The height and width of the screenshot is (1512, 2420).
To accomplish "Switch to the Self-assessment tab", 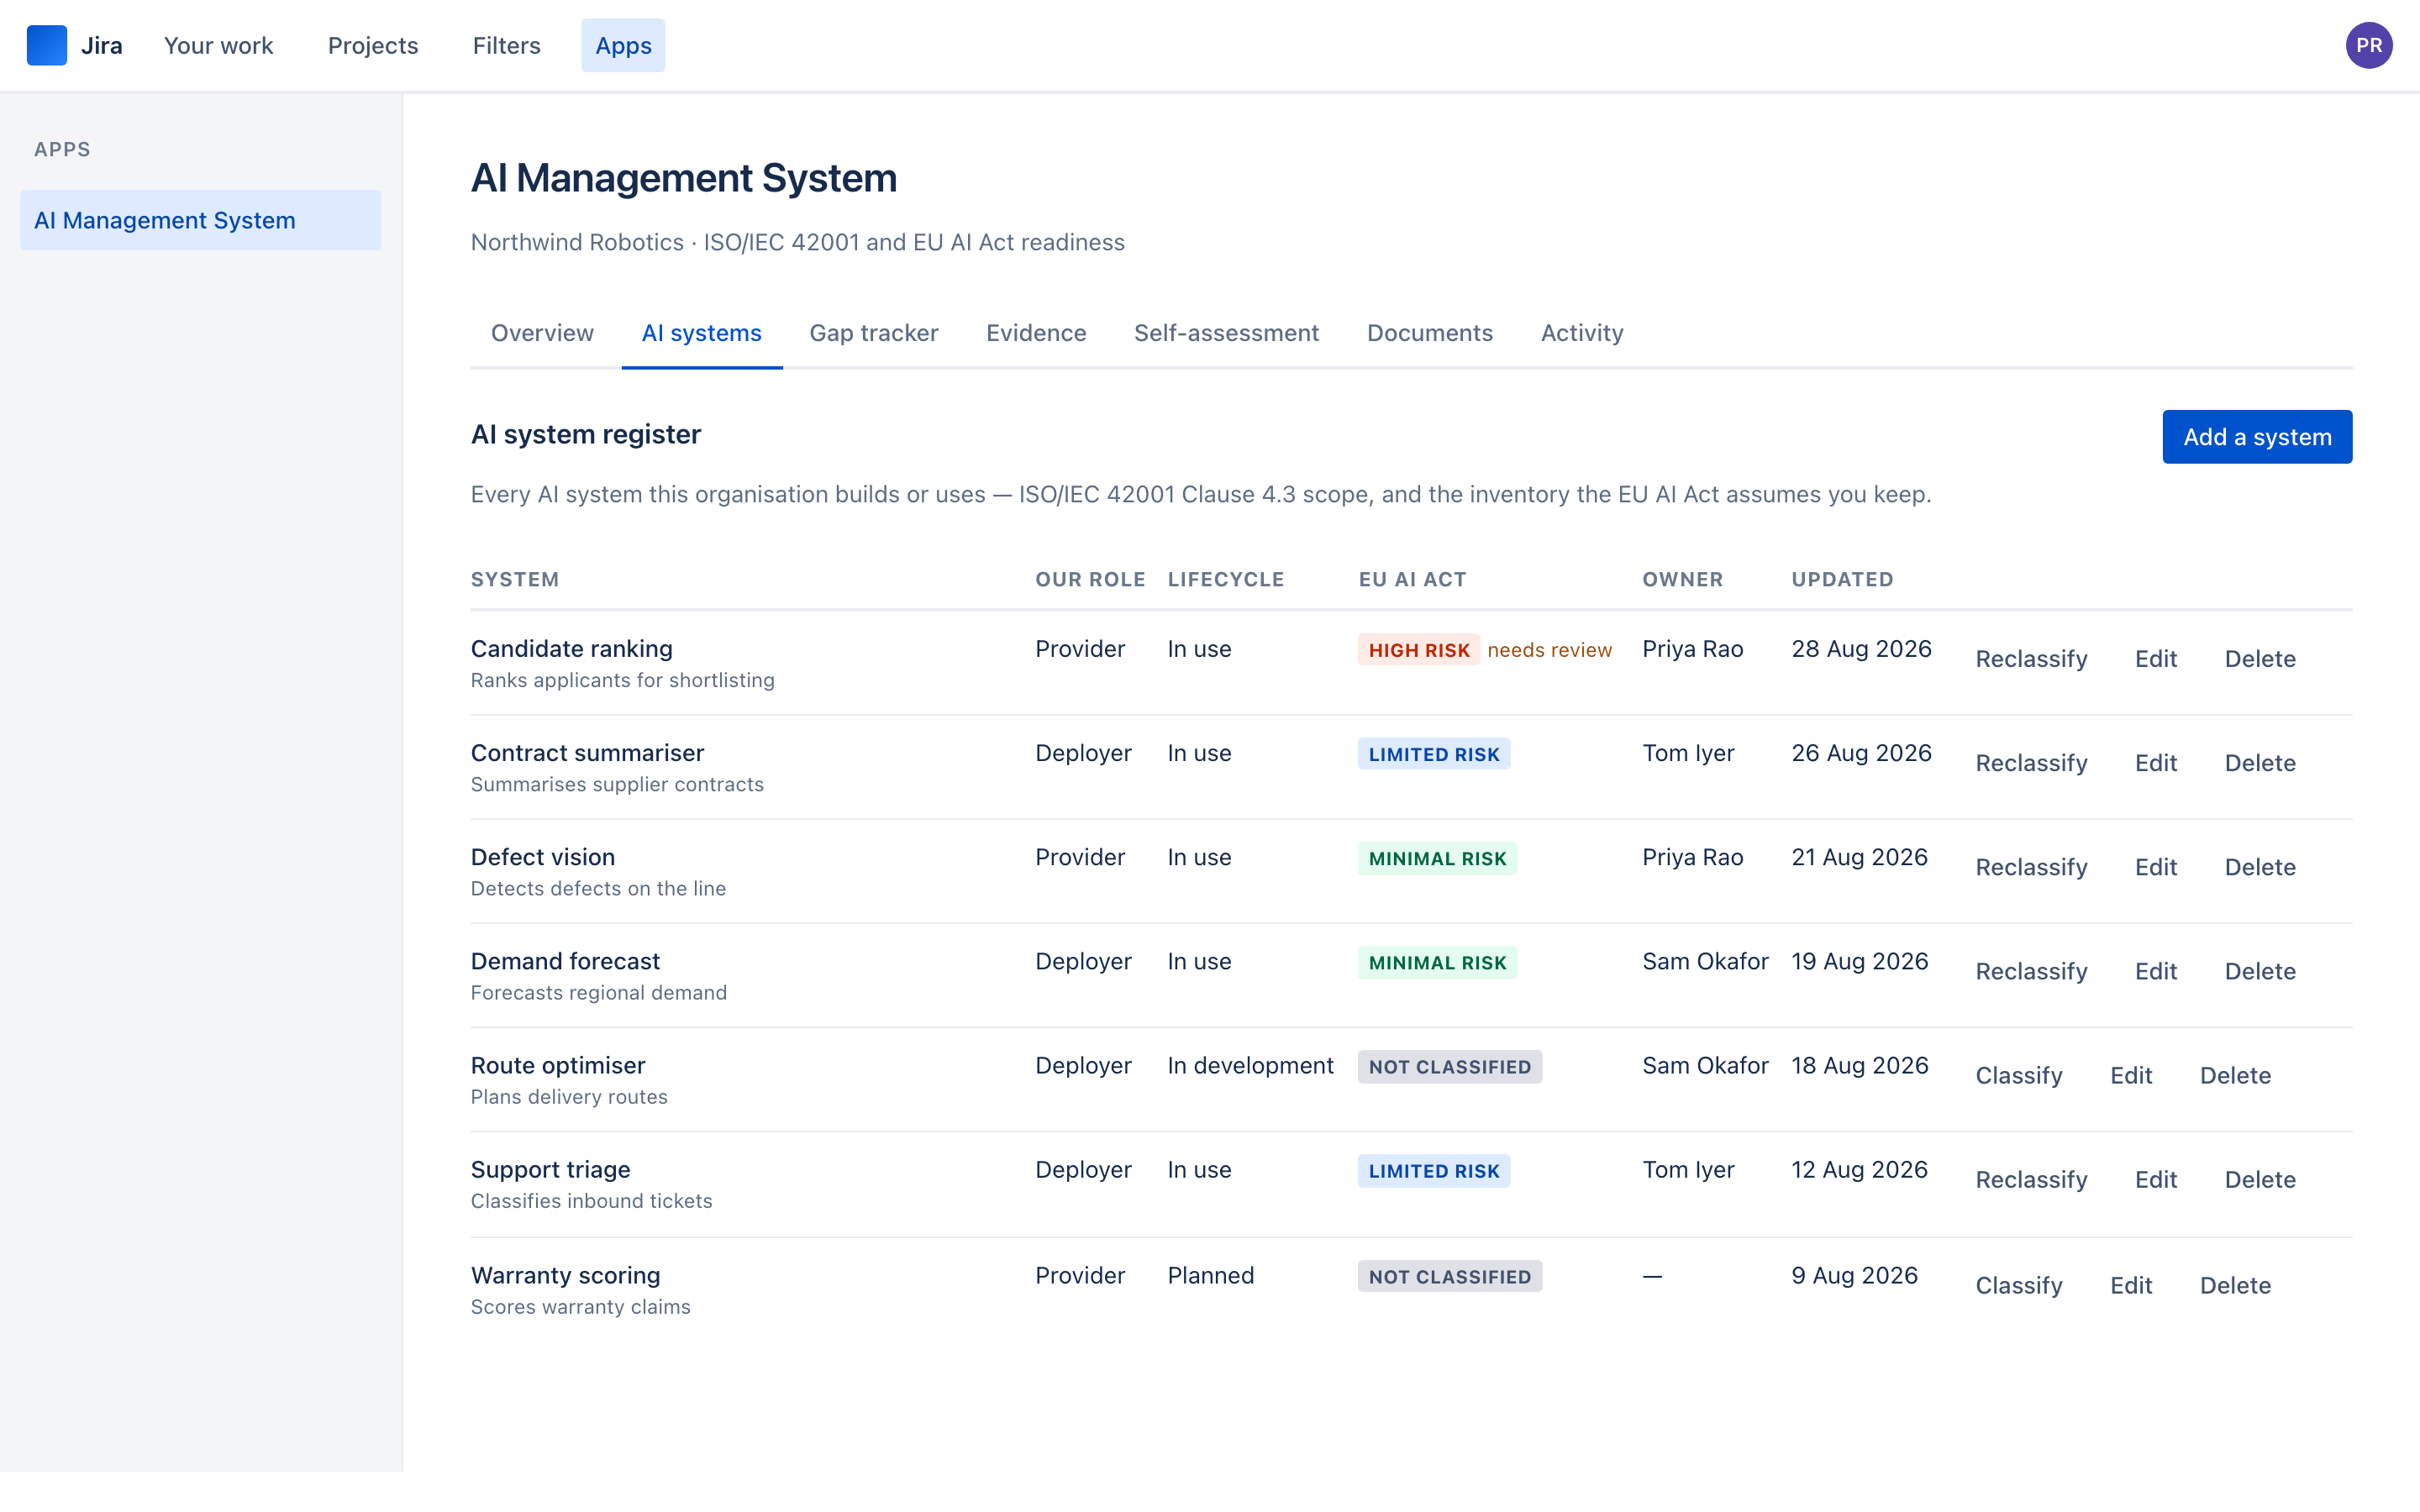I will (x=1226, y=333).
